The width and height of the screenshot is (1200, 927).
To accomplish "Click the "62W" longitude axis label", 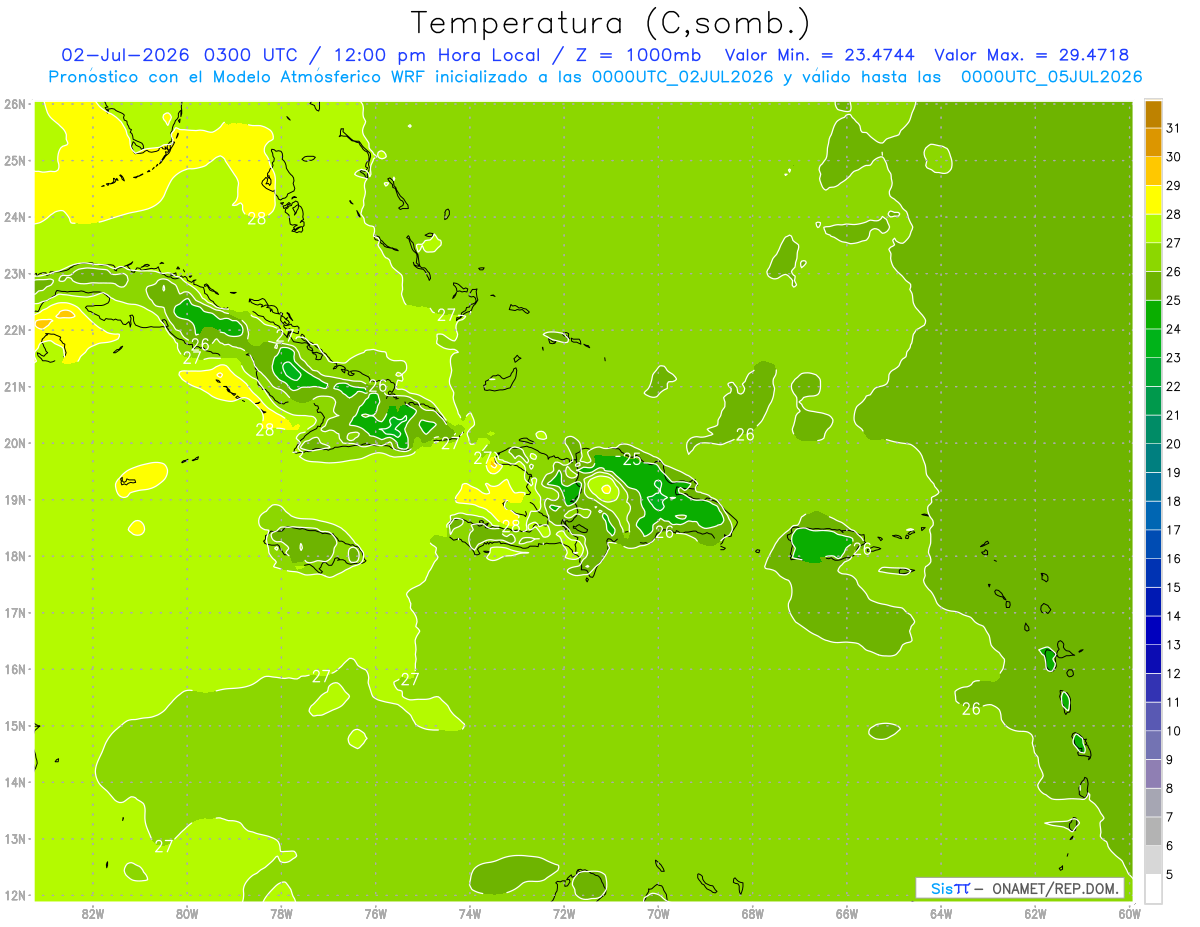I will (1036, 913).
